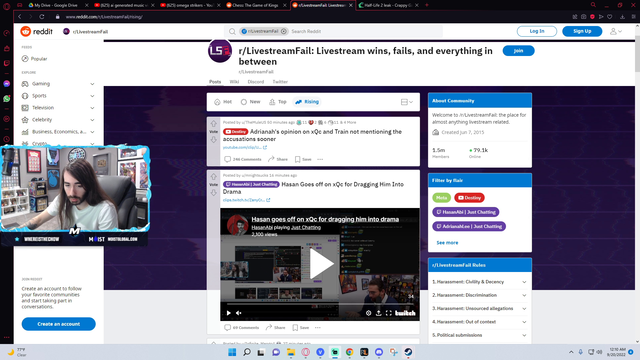Screen dimensions: 640x360
Task: Click the Join community button
Action: click(518, 51)
